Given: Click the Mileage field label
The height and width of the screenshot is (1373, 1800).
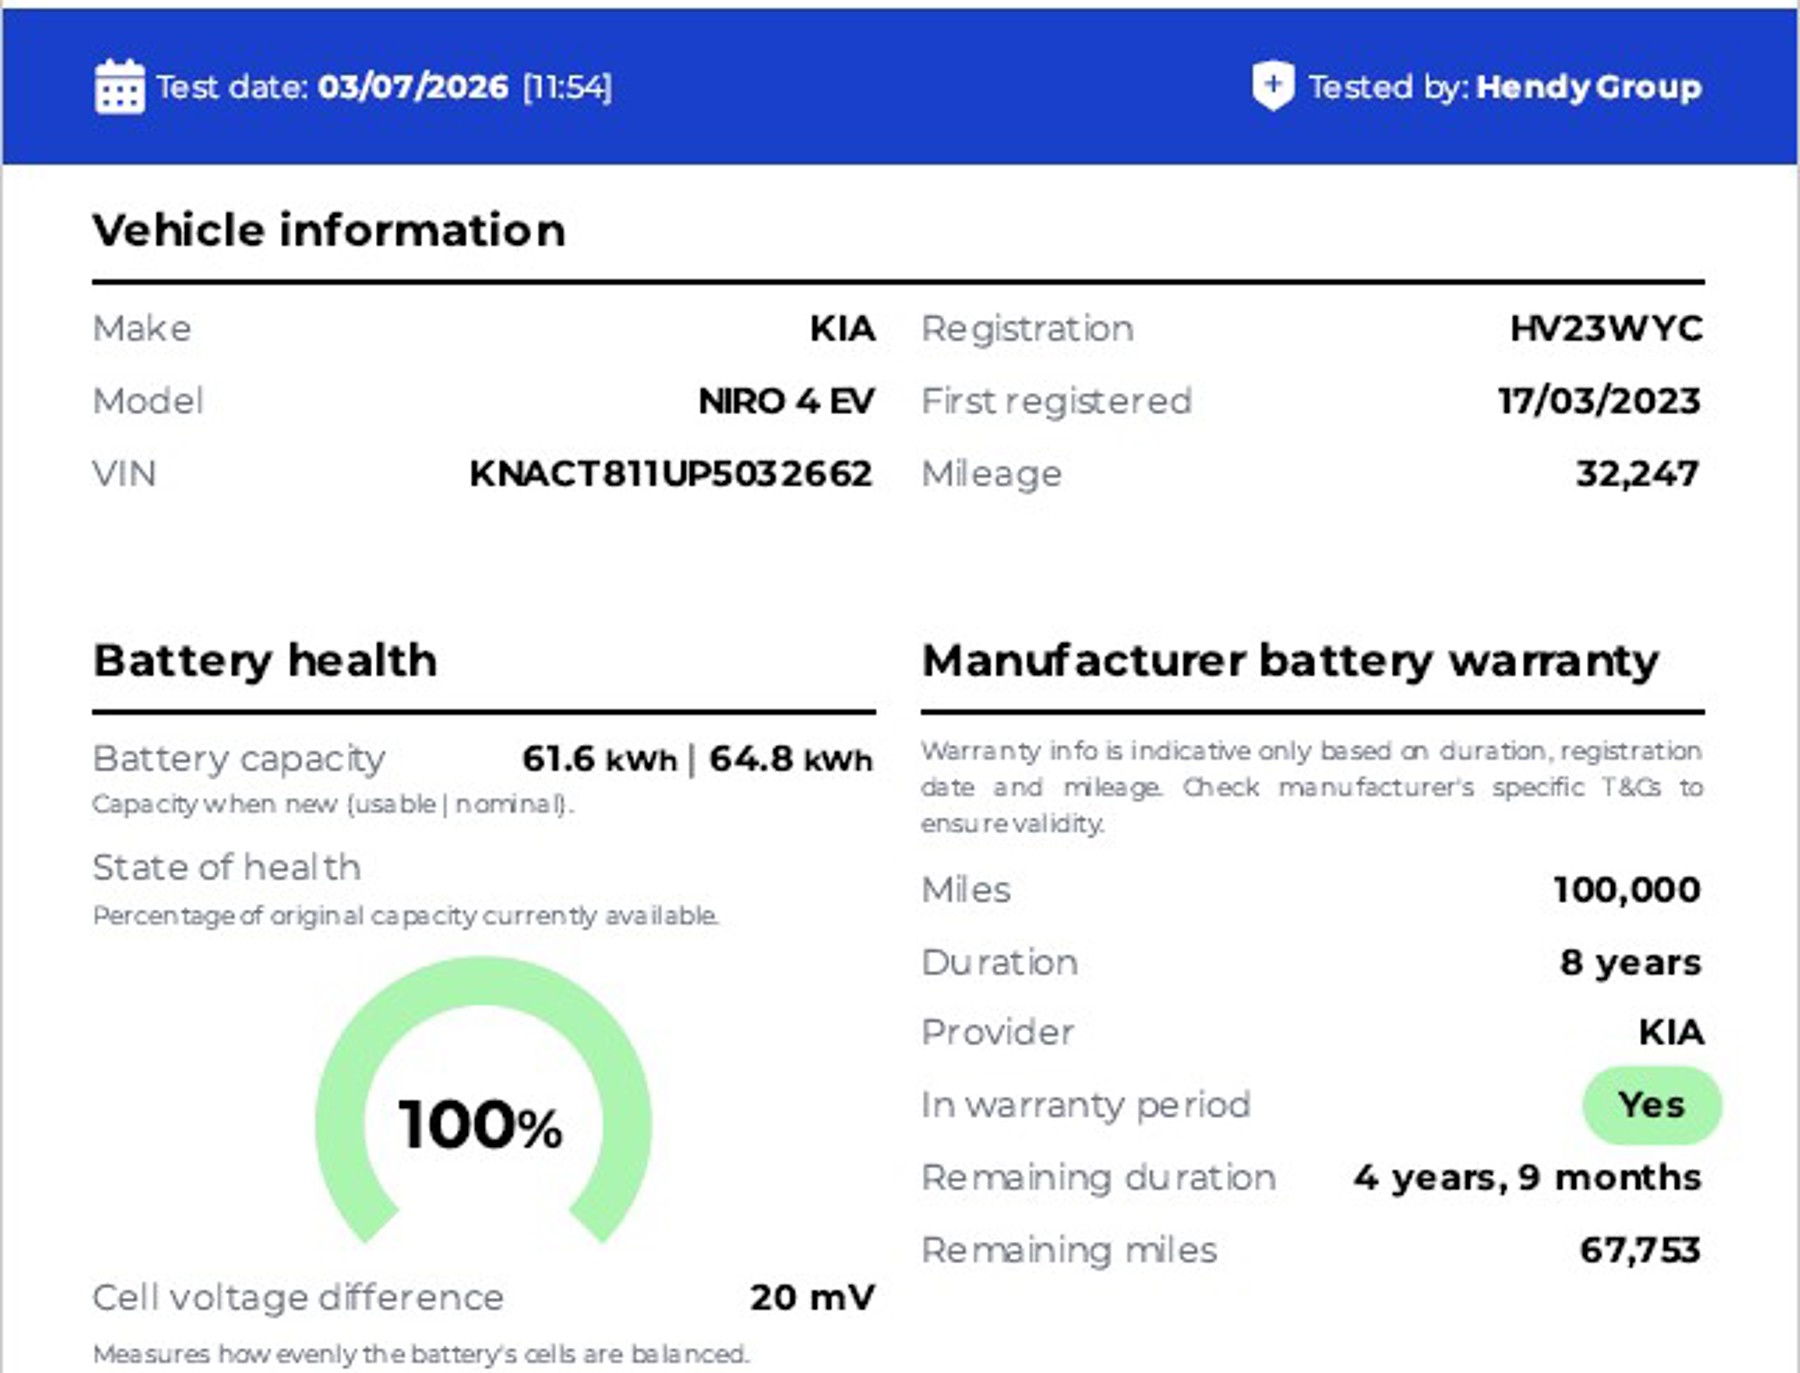Looking at the screenshot, I should (x=991, y=474).
